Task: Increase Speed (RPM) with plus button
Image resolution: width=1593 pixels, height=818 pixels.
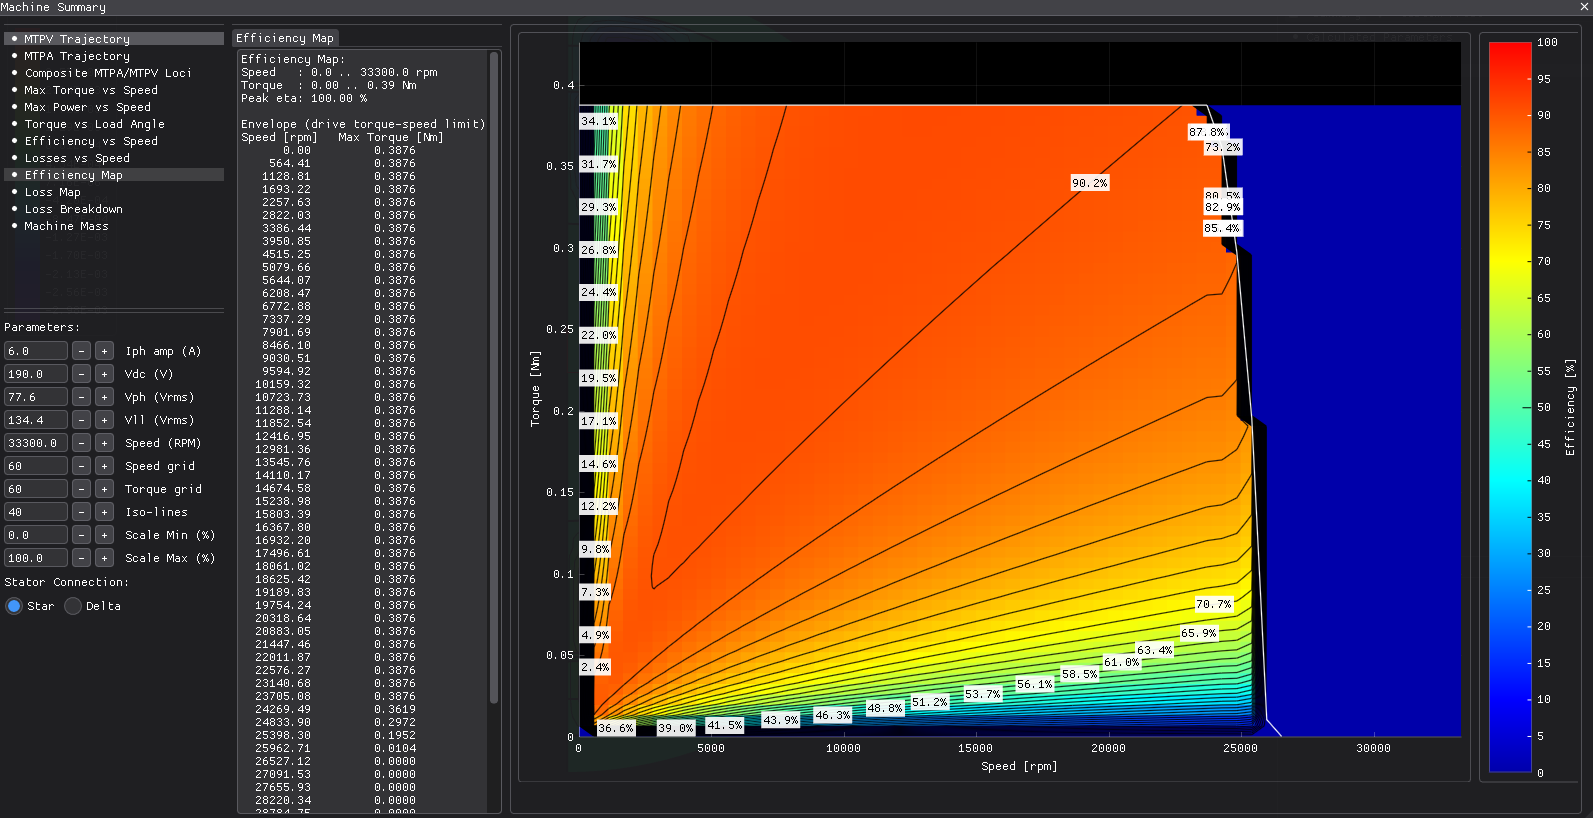Action: tap(104, 443)
